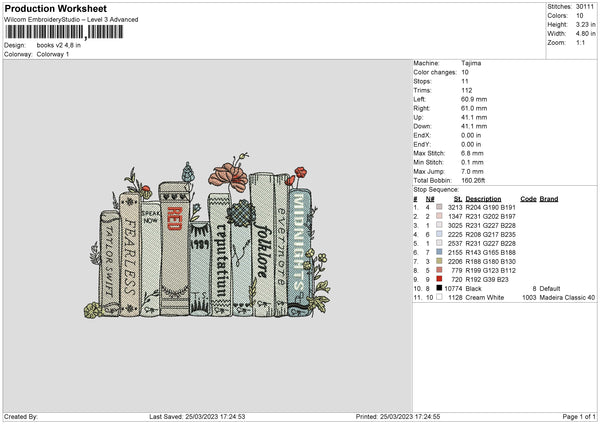600x424 pixels.
Task: Click the Min Stitch value 0.1 mm
Action: pos(472,162)
